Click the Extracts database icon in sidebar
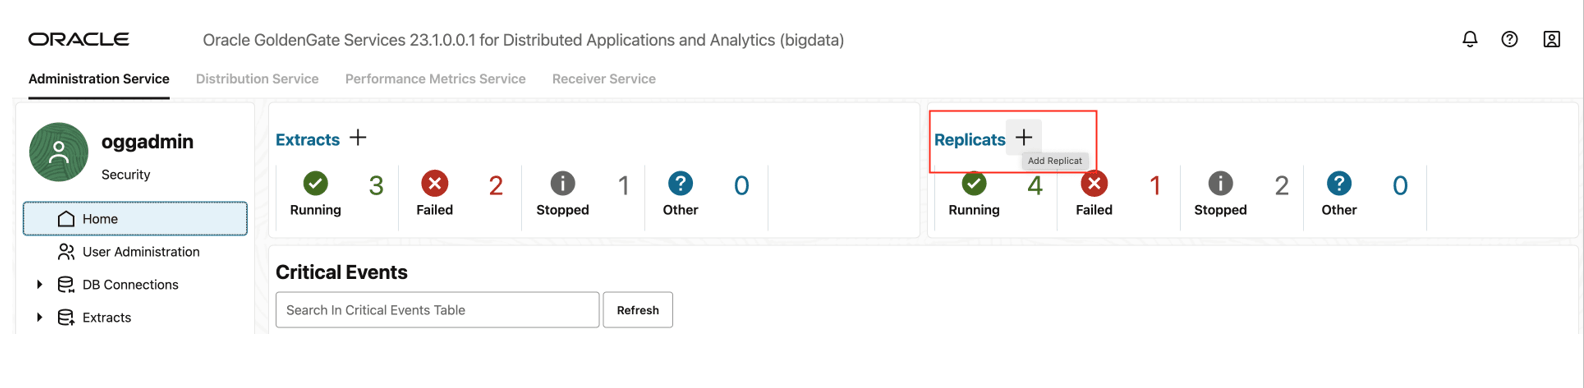This screenshot has width=1584, height=388. [66, 317]
